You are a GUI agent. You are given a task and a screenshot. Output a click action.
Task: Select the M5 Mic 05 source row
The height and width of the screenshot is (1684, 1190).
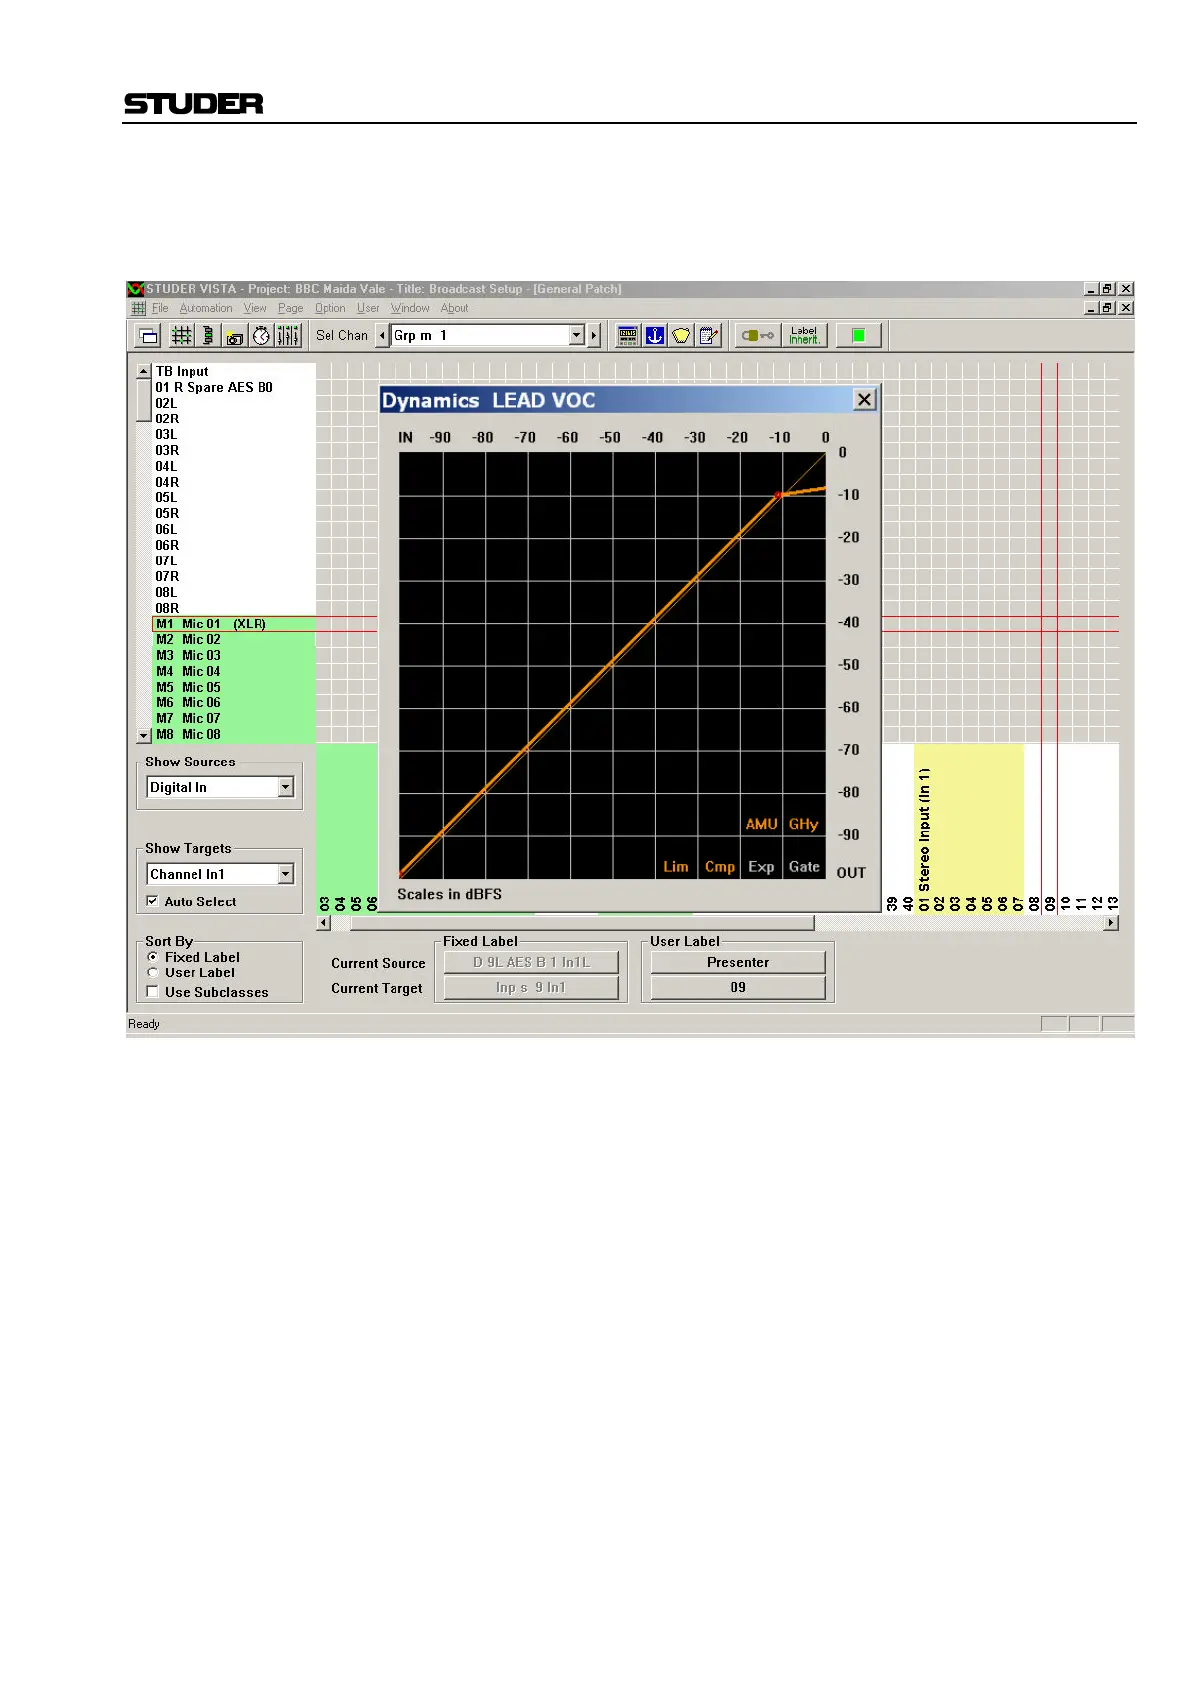tap(234, 687)
